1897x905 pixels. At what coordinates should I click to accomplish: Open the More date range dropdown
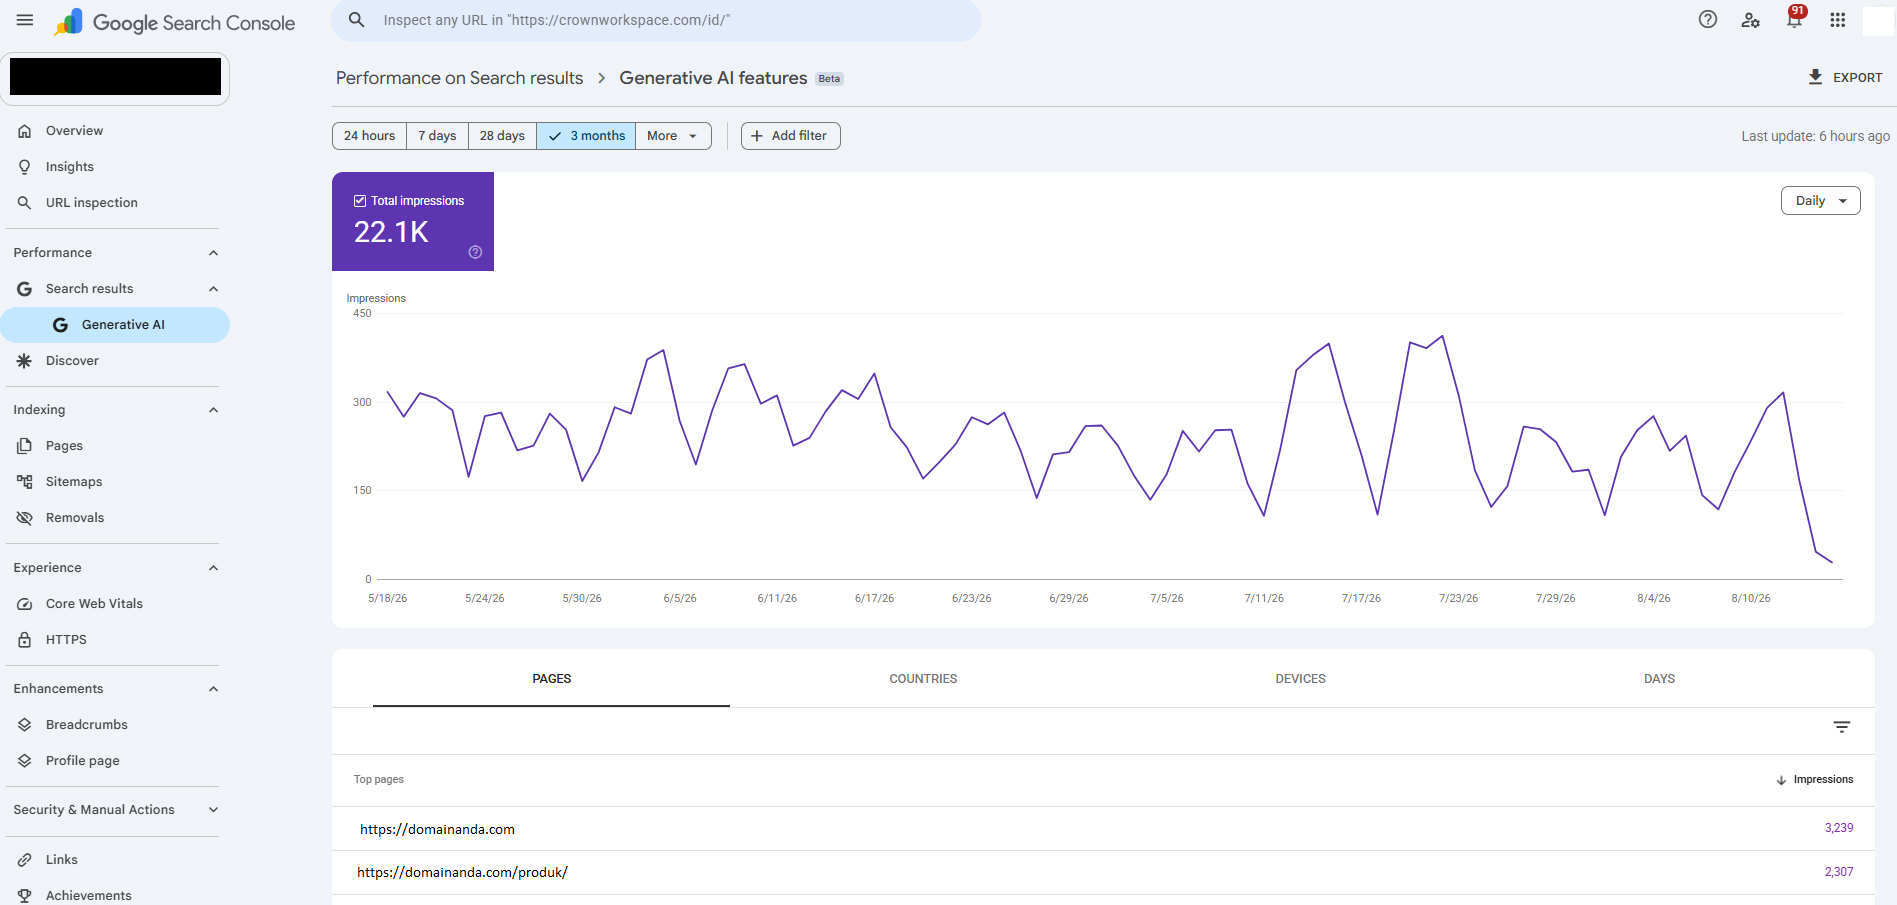coord(673,136)
